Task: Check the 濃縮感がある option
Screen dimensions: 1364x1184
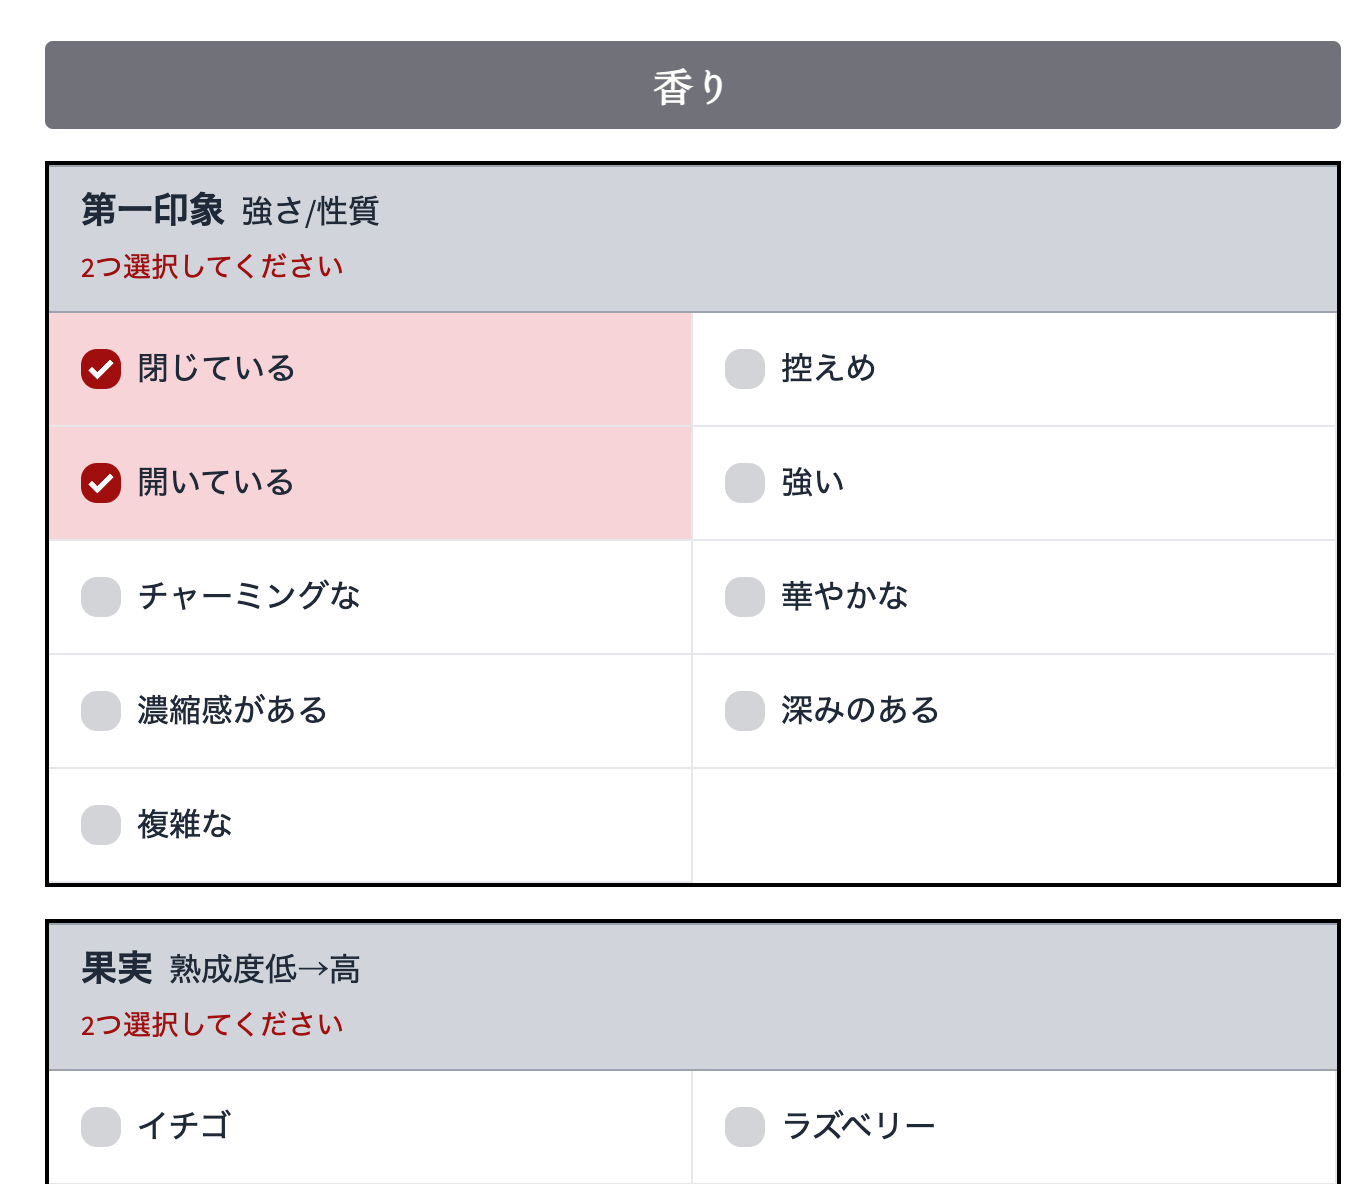Action: pyautogui.click(x=232, y=710)
